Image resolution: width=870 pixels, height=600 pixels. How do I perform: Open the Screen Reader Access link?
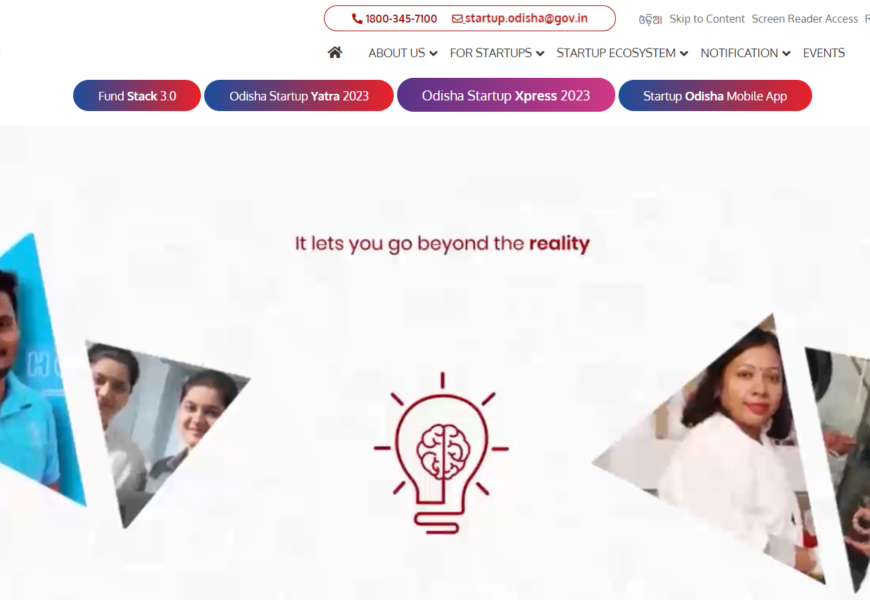pyautogui.click(x=805, y=19)
